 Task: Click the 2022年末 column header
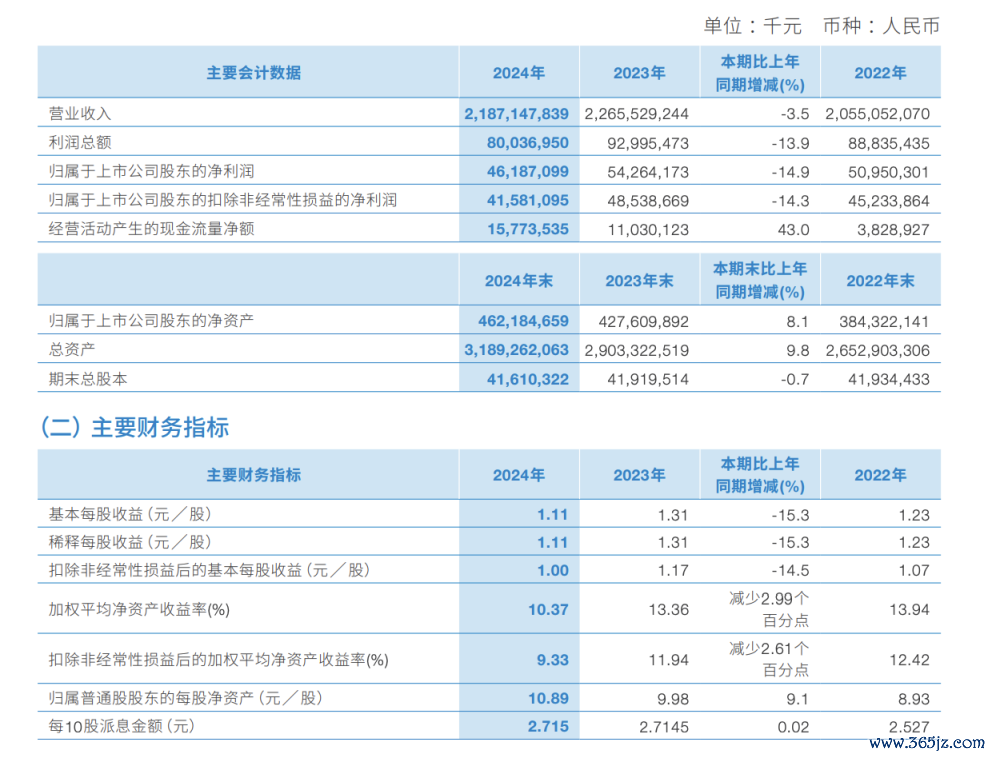pos(881,281)
